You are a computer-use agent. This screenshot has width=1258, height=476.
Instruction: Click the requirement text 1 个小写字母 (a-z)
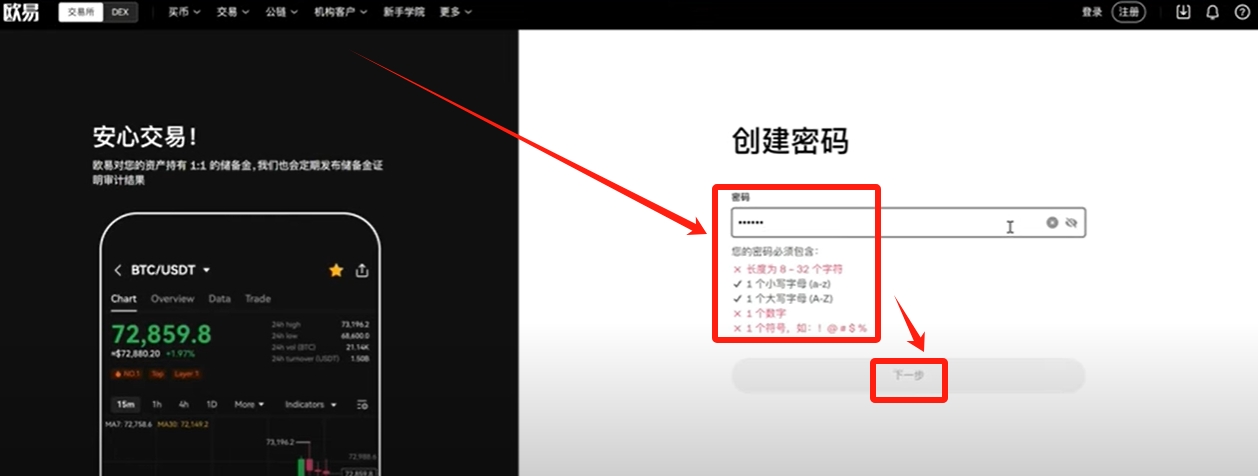789,284
